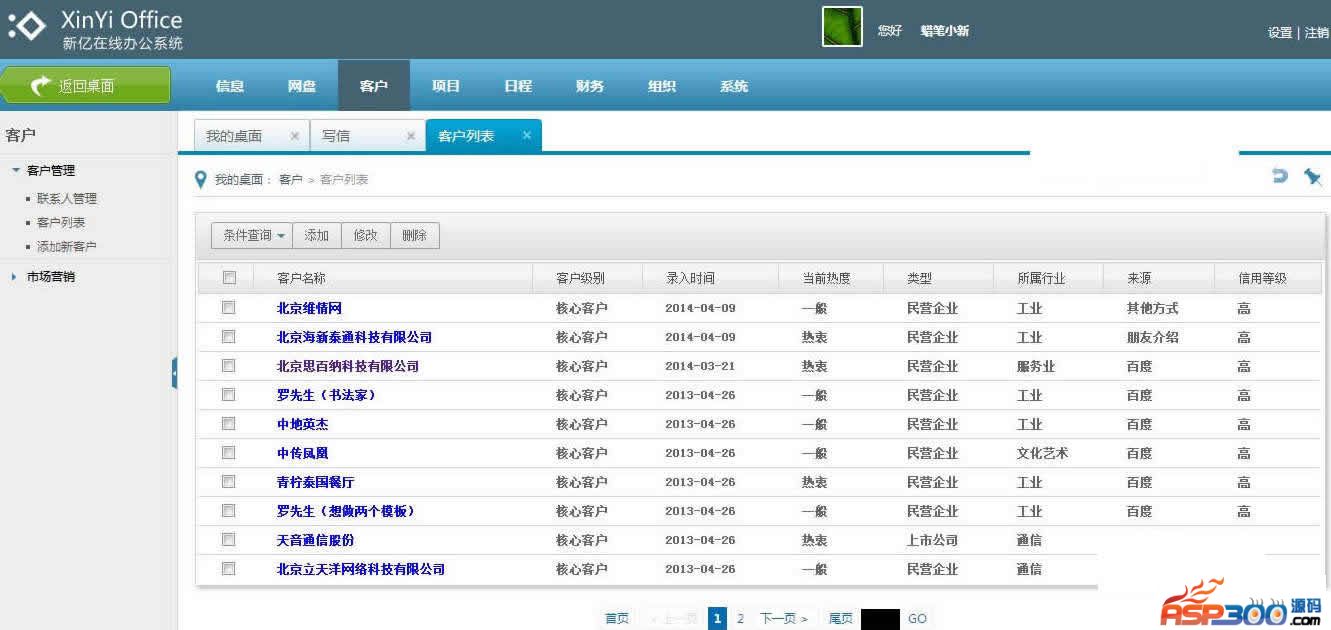The image size is (1331, 630).
Task: Open the 财务 menu in navigation bar
Action: click(590, 86)
